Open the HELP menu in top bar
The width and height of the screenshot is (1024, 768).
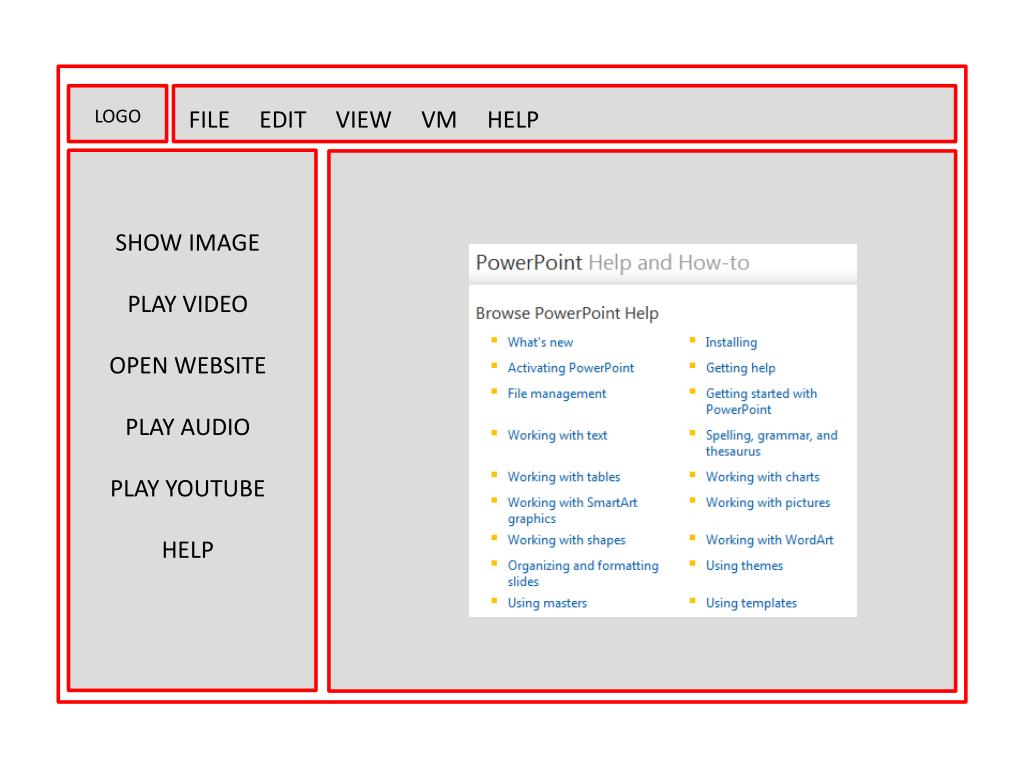(513, 120)
